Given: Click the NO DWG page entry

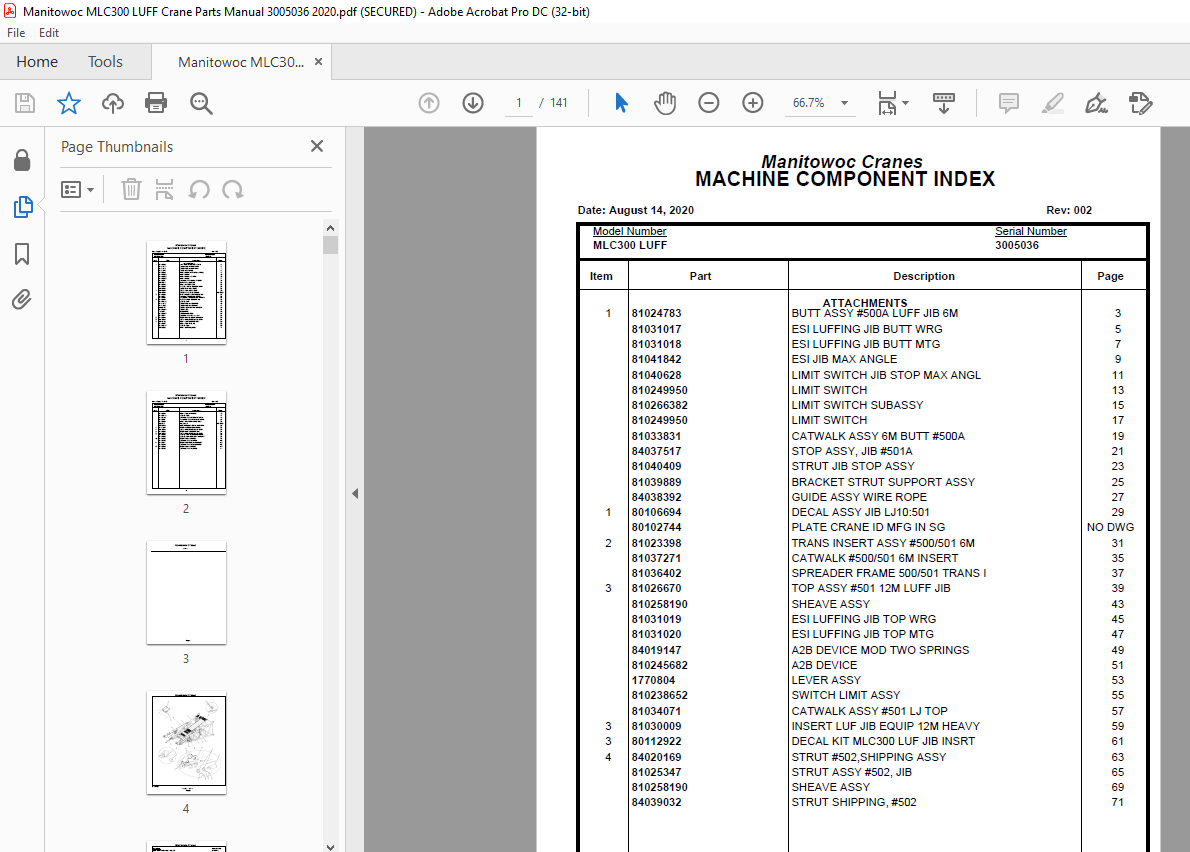Looking at the screenshot, I should point(1110,527).
